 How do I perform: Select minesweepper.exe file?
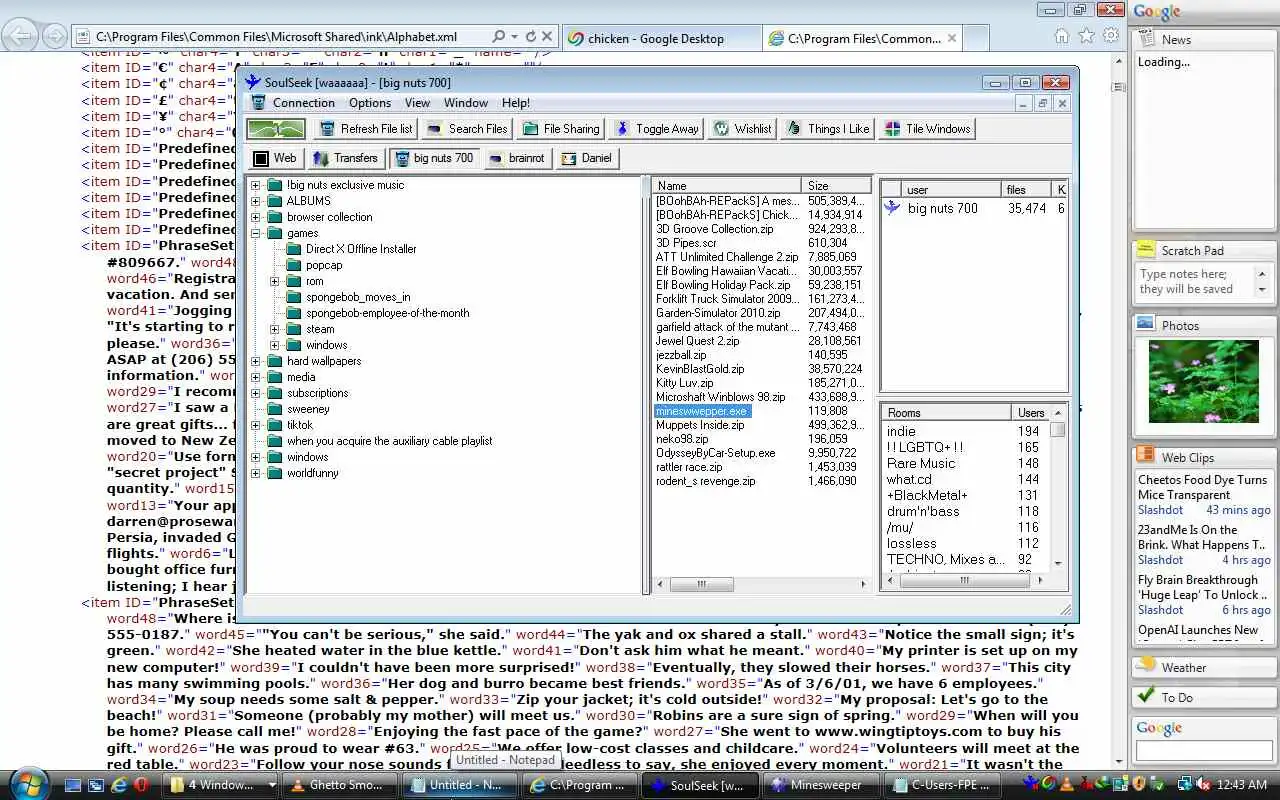(701, 411)
